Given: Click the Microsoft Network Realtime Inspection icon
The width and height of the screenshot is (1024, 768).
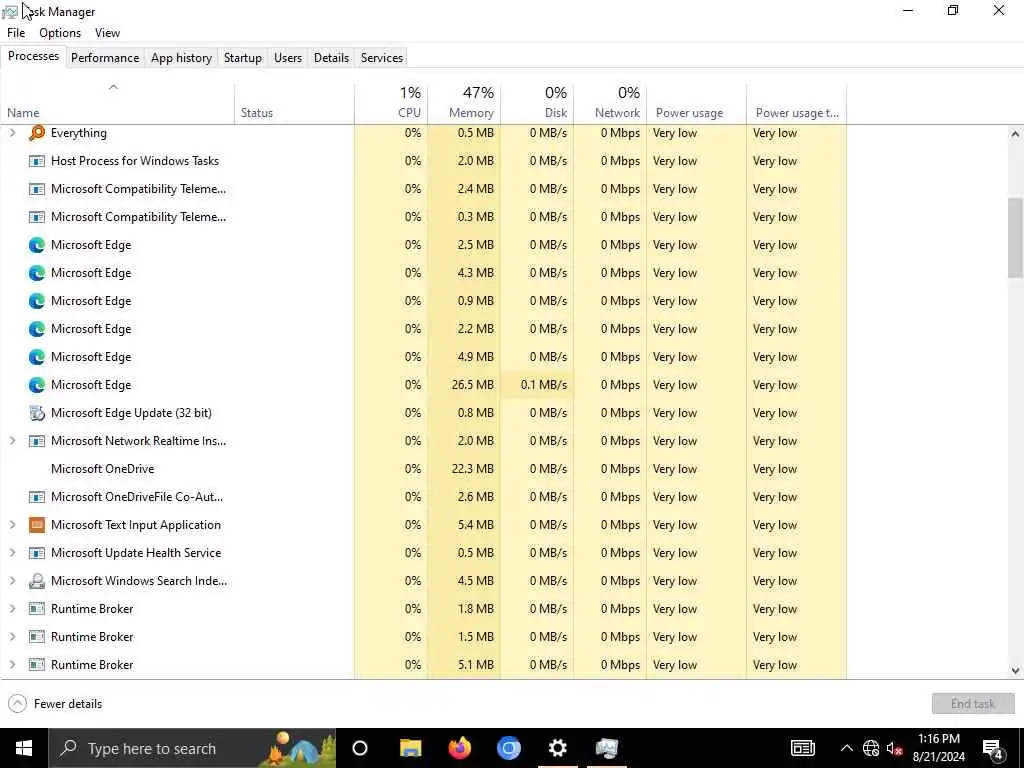Looking at the screenshot, I should (37, 441).
